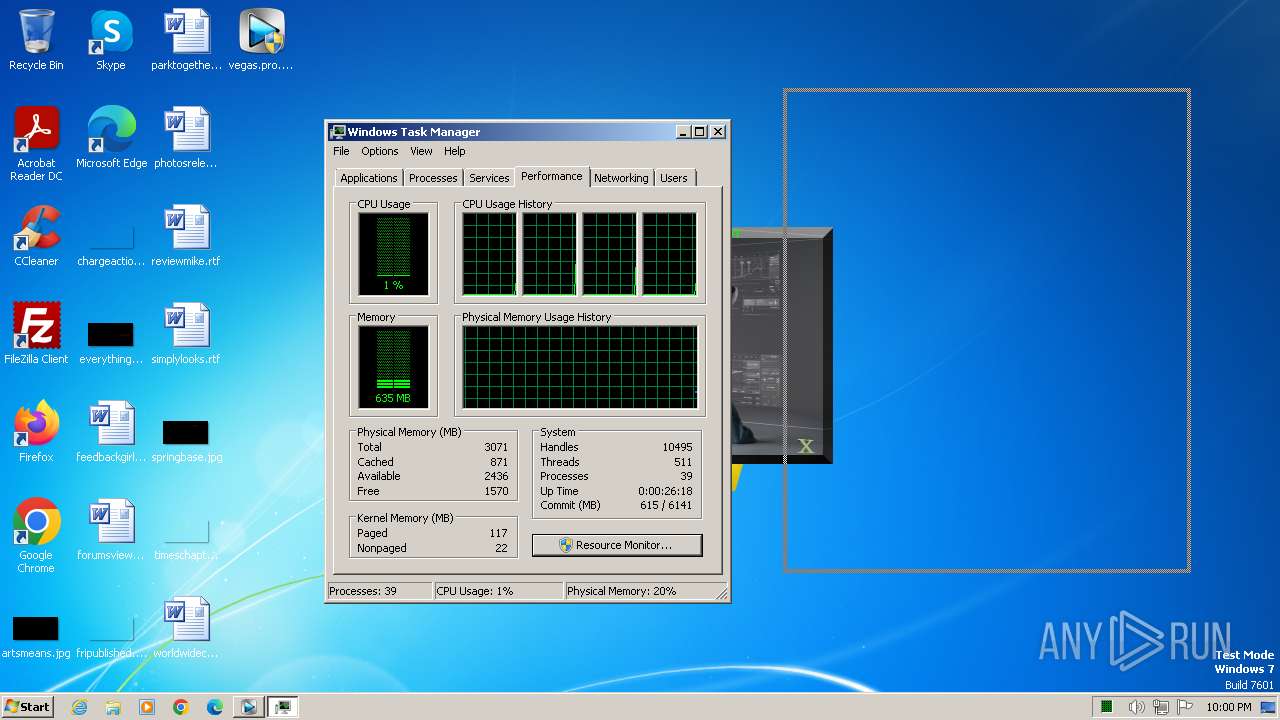1280x720 pixels.
Task: Open the Recycle Bin desktop icon
Action: [x=36, y=40]
